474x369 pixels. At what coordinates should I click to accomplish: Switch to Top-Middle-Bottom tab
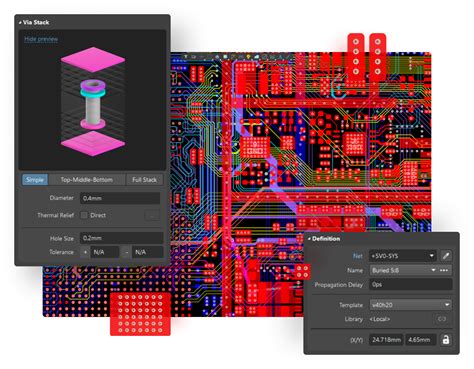(87, 180)
